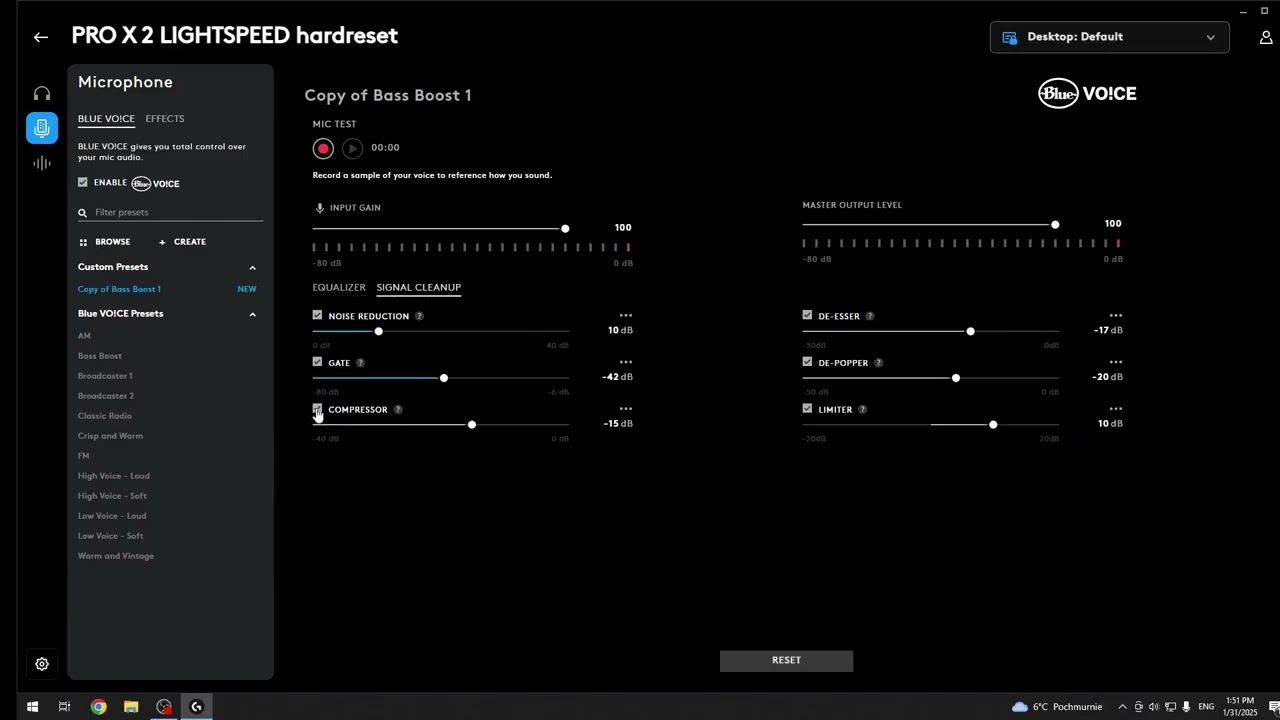This screenshot has height=720, width=1280.
Task: Go back with the arrow icon
Action: point(40,37)
